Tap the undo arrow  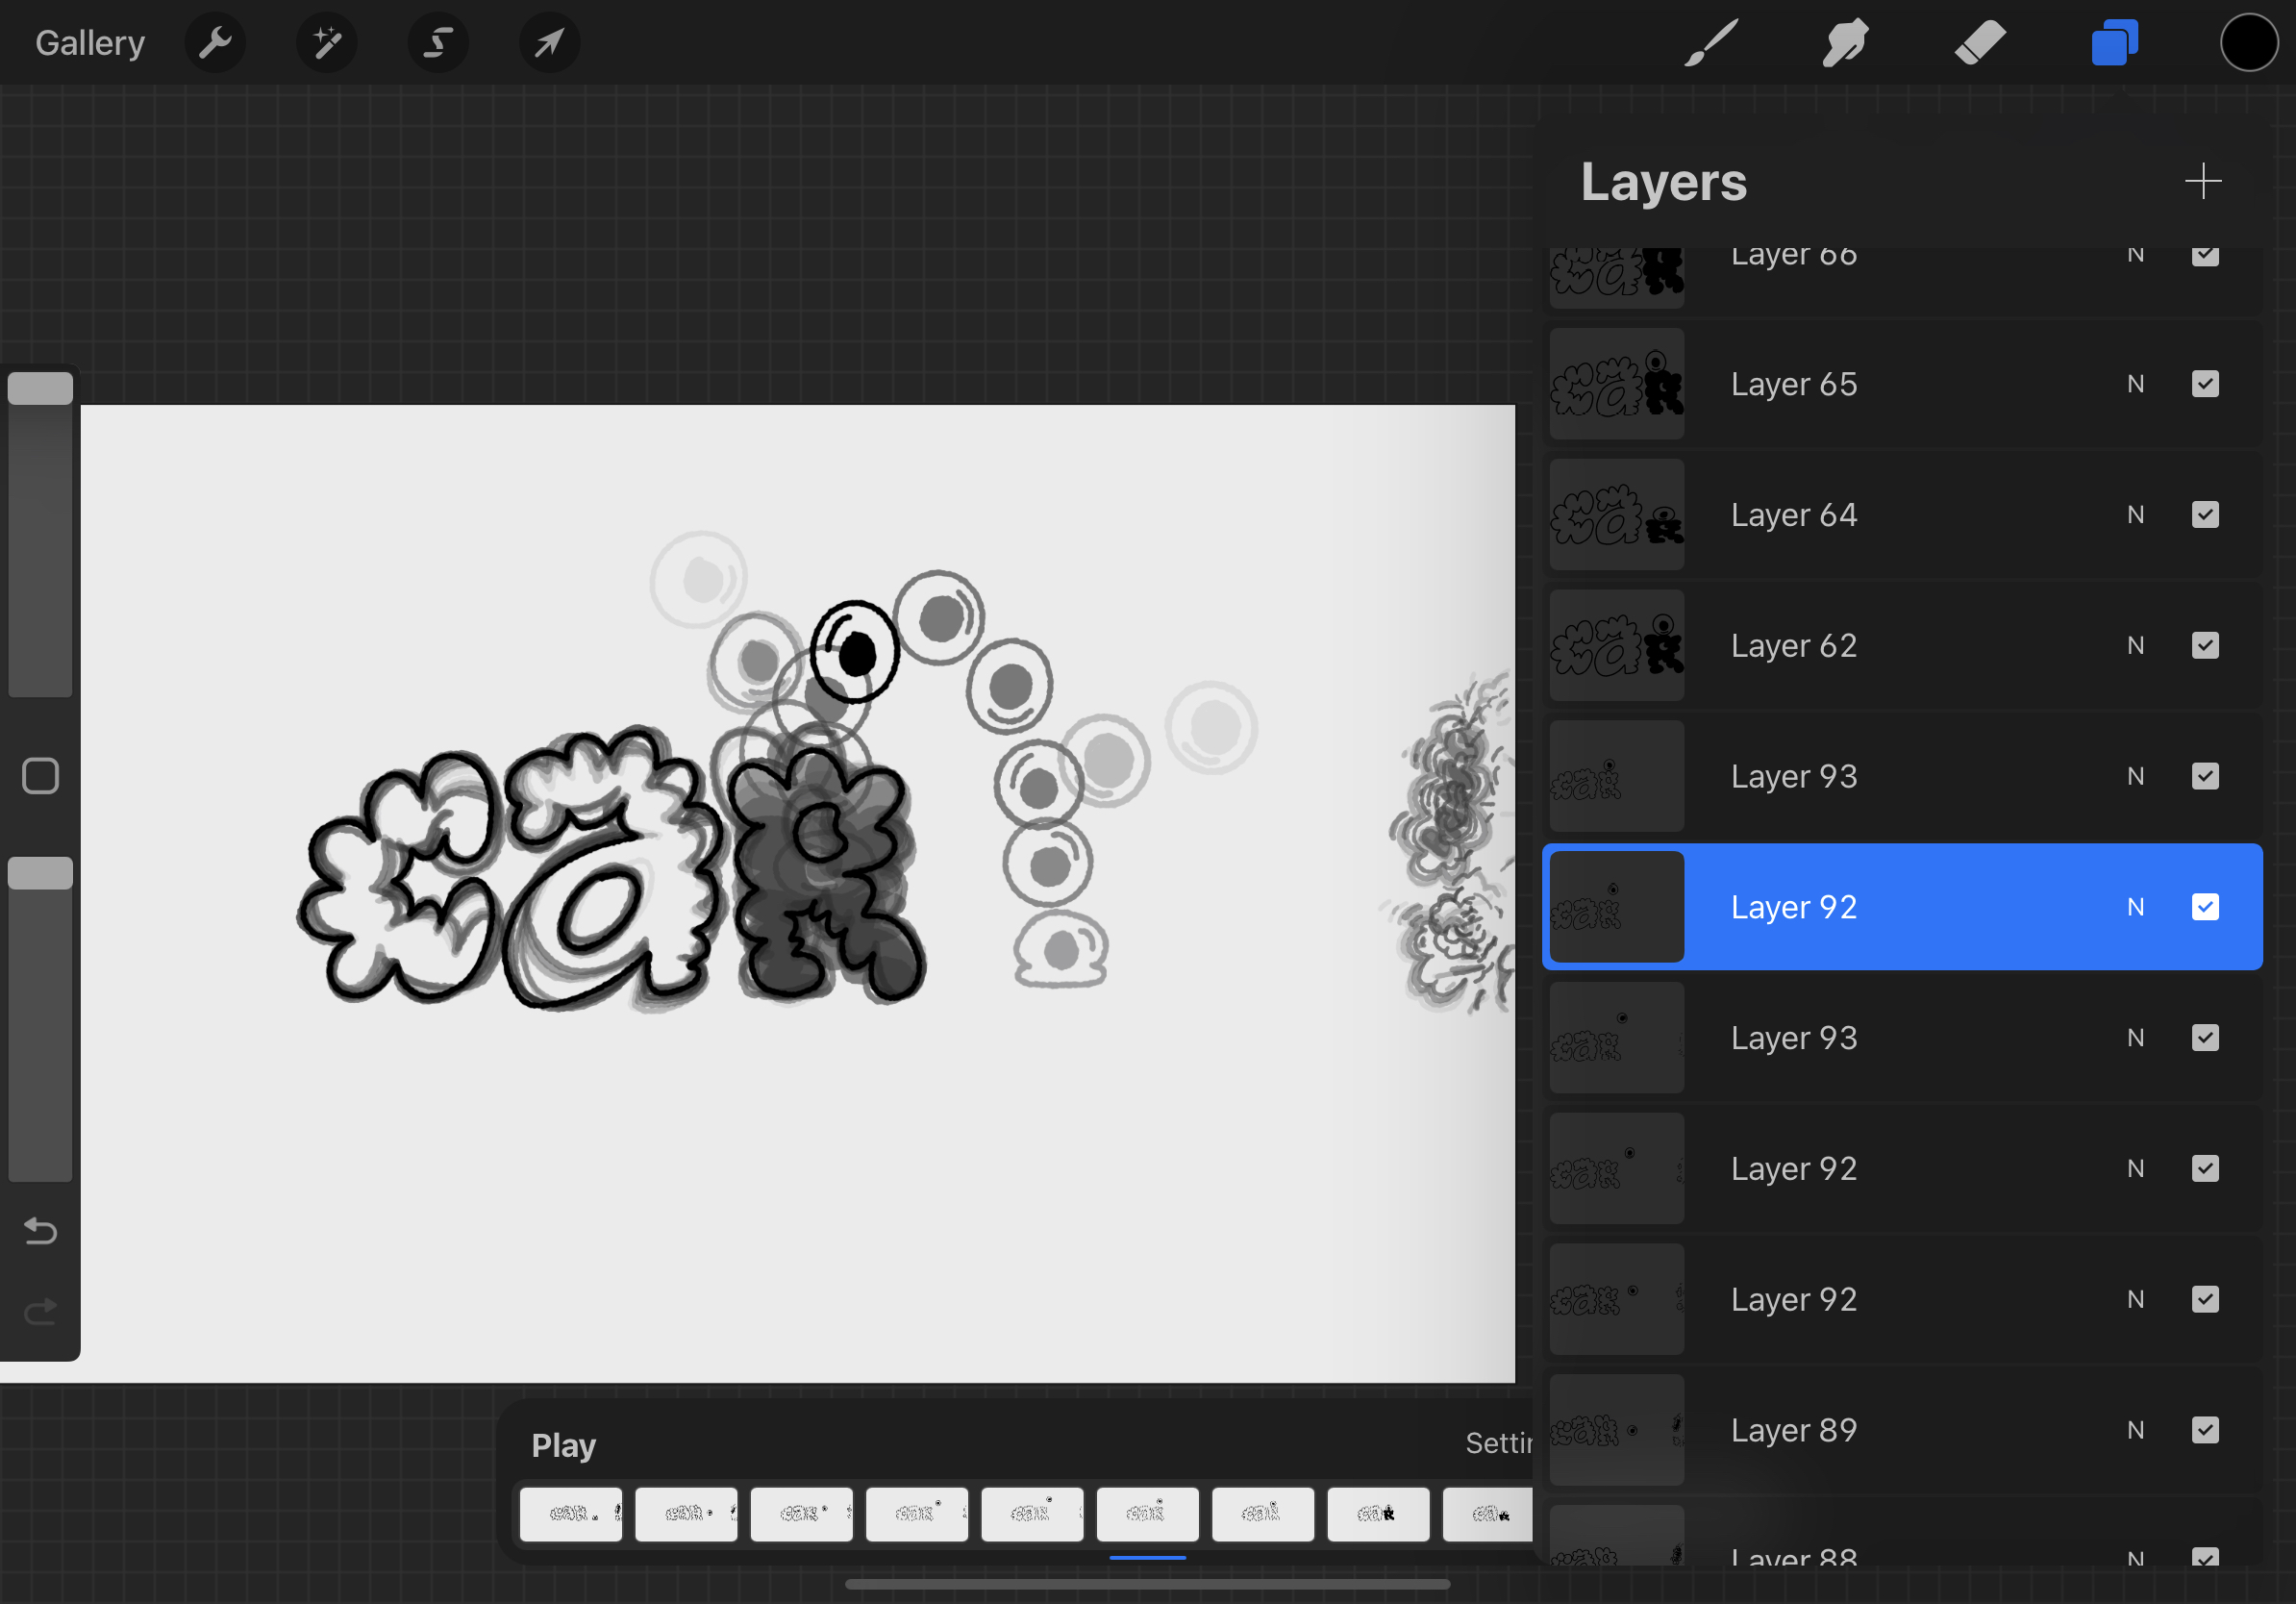pos(40,1230)
